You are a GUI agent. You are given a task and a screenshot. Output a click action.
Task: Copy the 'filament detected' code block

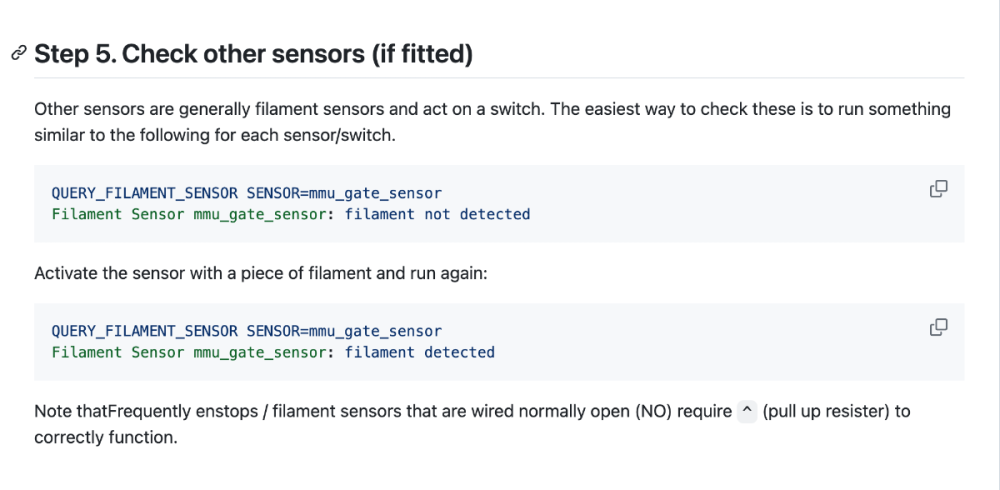[938, 327]
